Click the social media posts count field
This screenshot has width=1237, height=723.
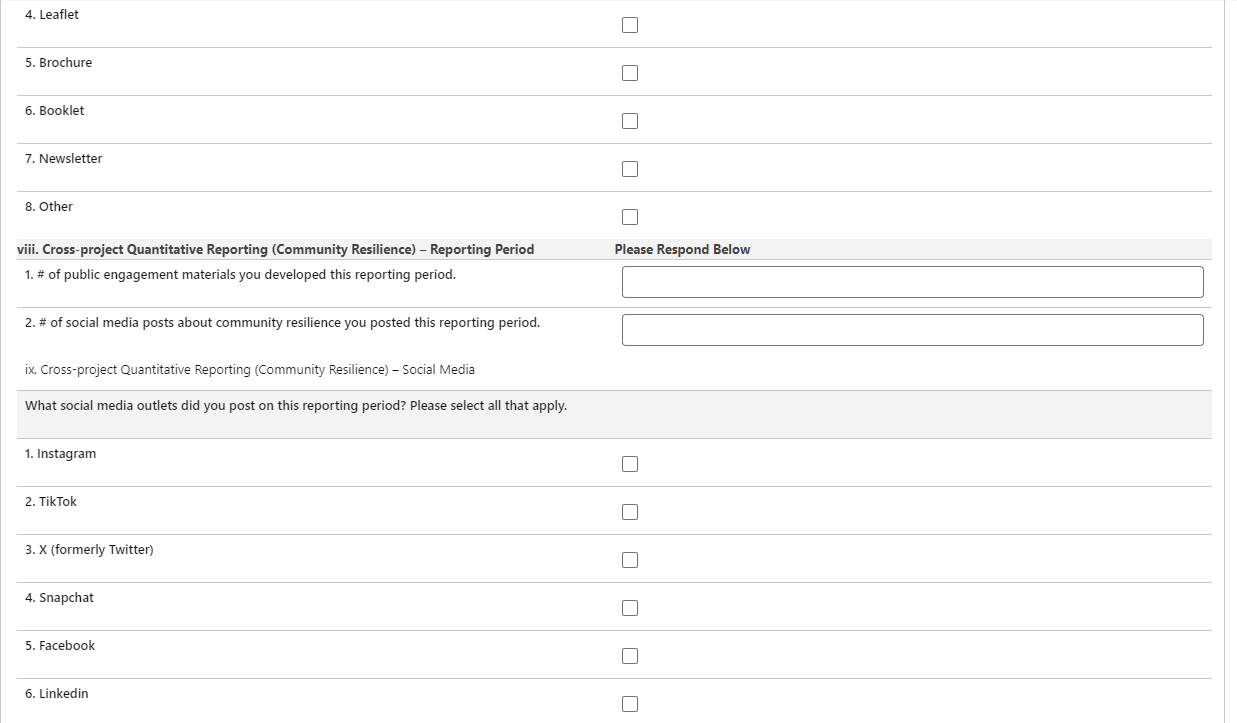click(912, 330)
